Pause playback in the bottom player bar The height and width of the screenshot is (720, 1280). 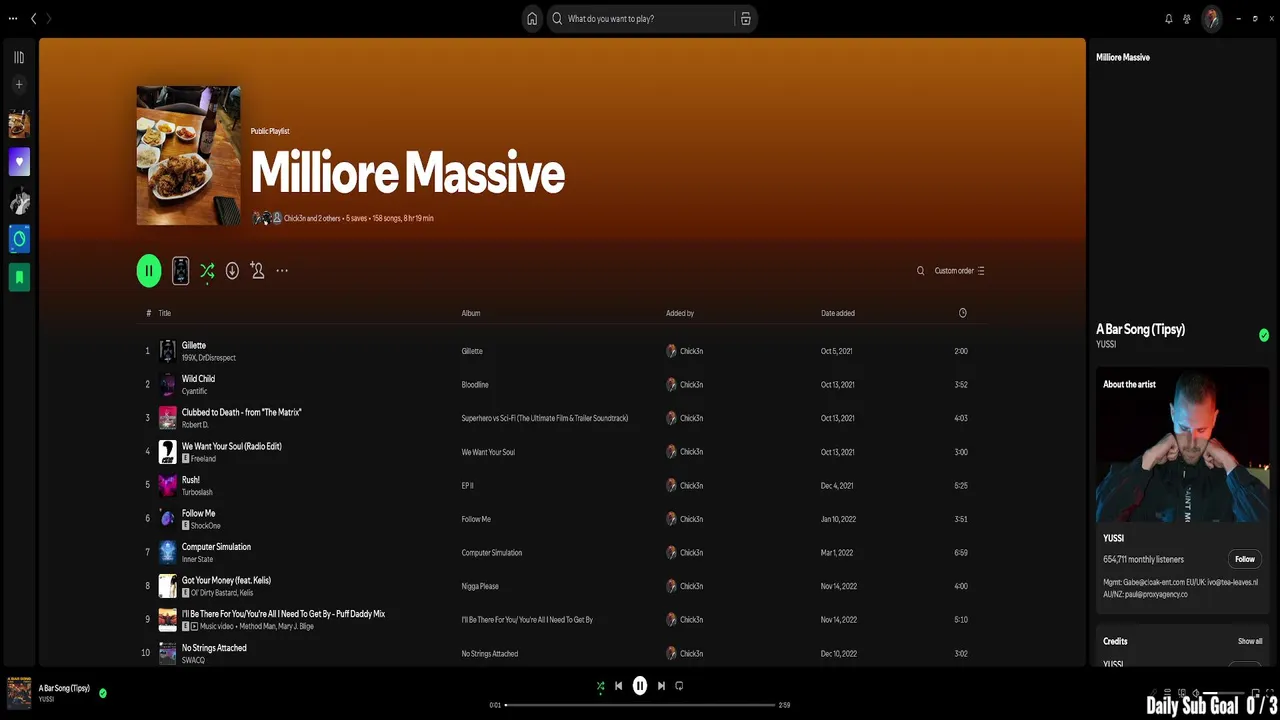tap(640, 686)
